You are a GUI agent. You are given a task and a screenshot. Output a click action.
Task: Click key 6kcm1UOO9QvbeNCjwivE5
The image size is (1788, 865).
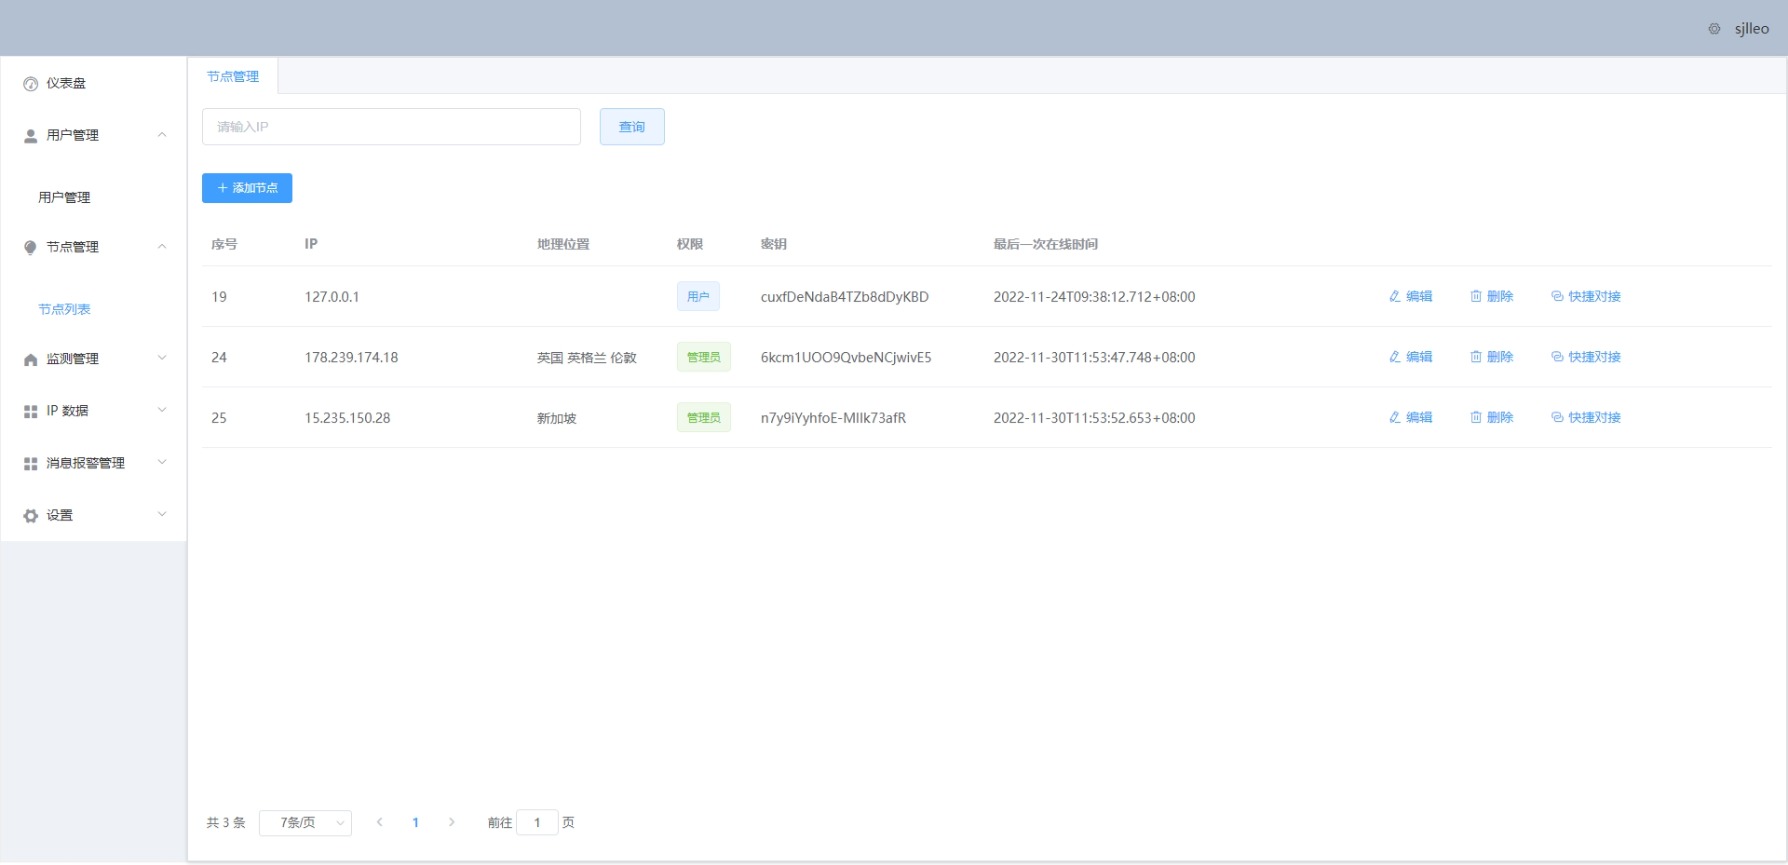[846, 357]
